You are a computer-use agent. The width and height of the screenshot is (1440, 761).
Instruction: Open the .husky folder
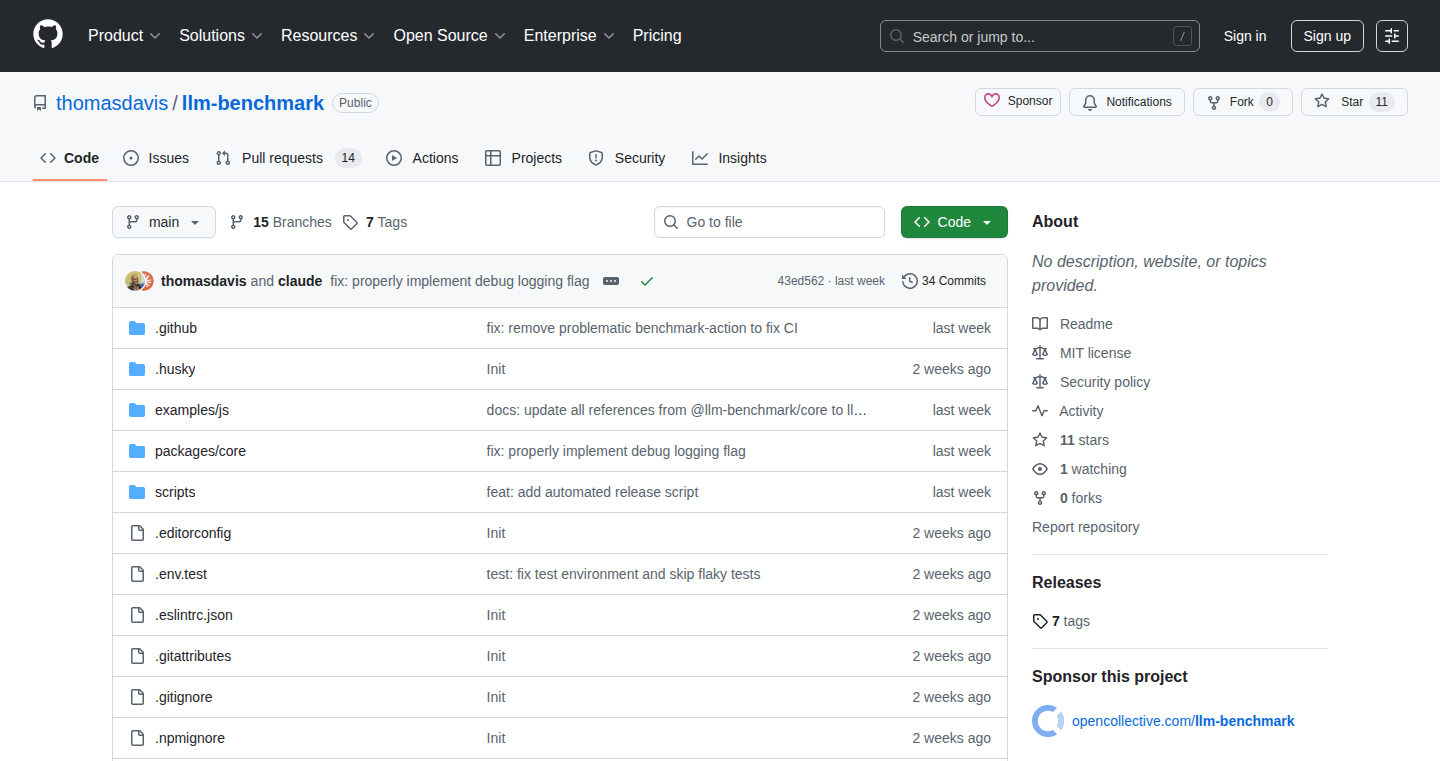175,369
